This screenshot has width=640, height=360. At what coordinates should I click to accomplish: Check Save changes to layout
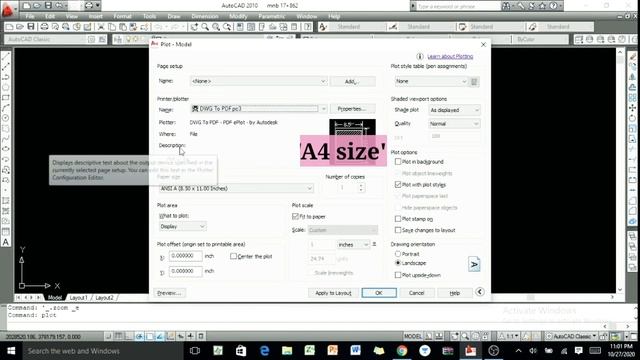click(x=398, y=230)
